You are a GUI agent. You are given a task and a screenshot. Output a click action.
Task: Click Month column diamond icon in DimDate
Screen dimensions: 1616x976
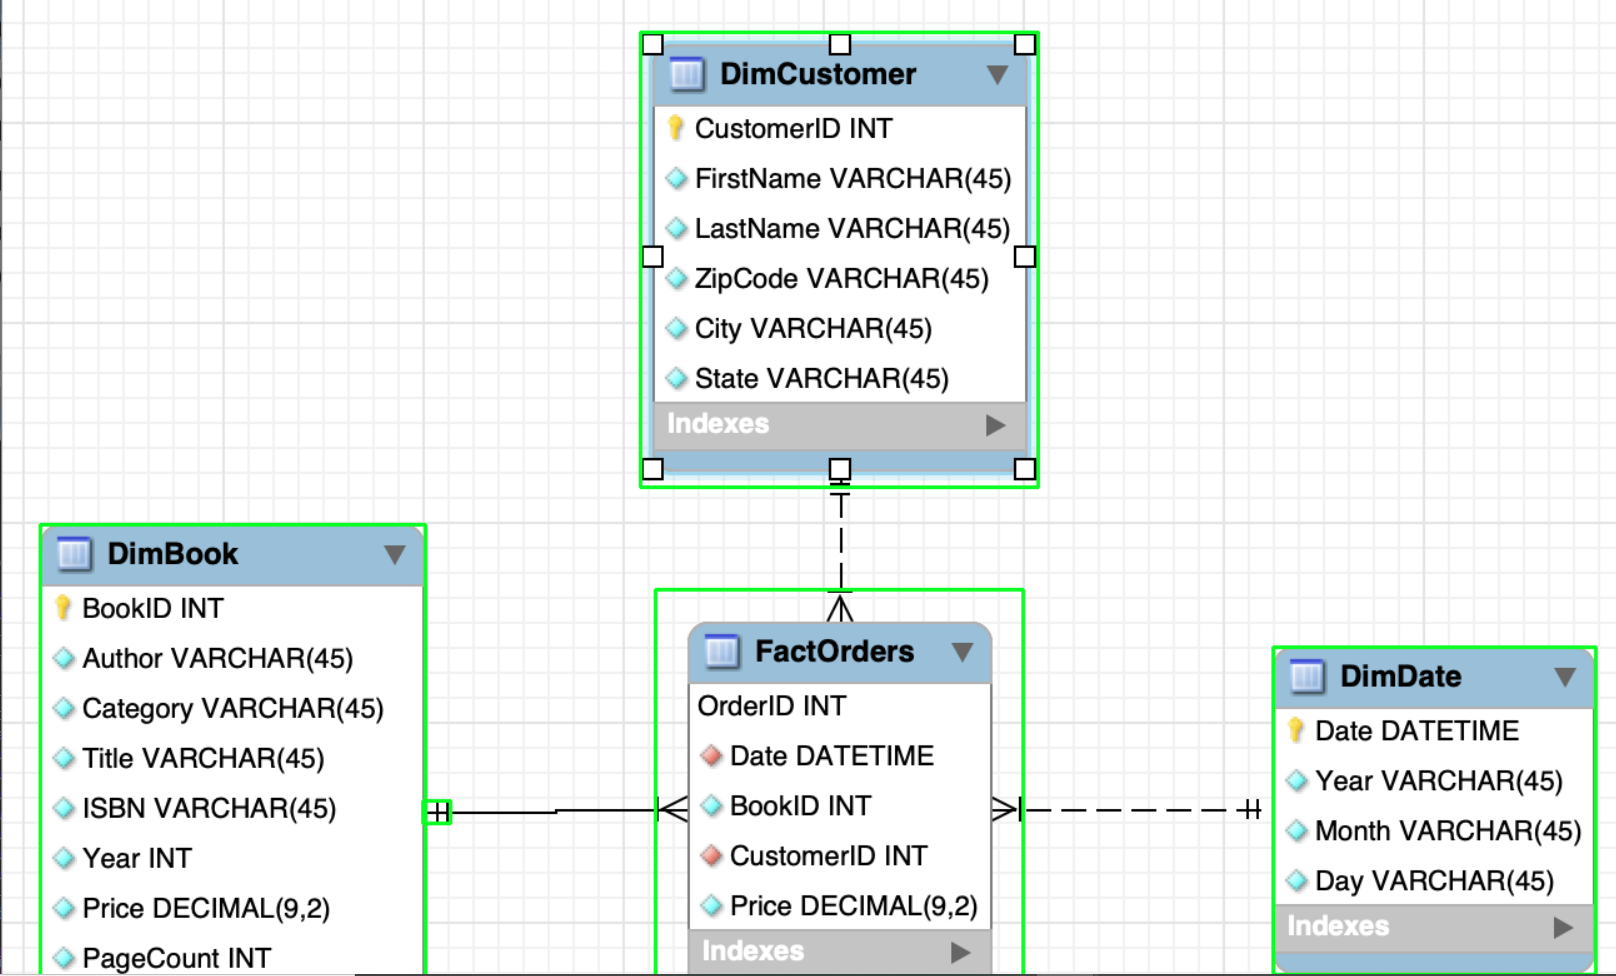[1297, 831]
